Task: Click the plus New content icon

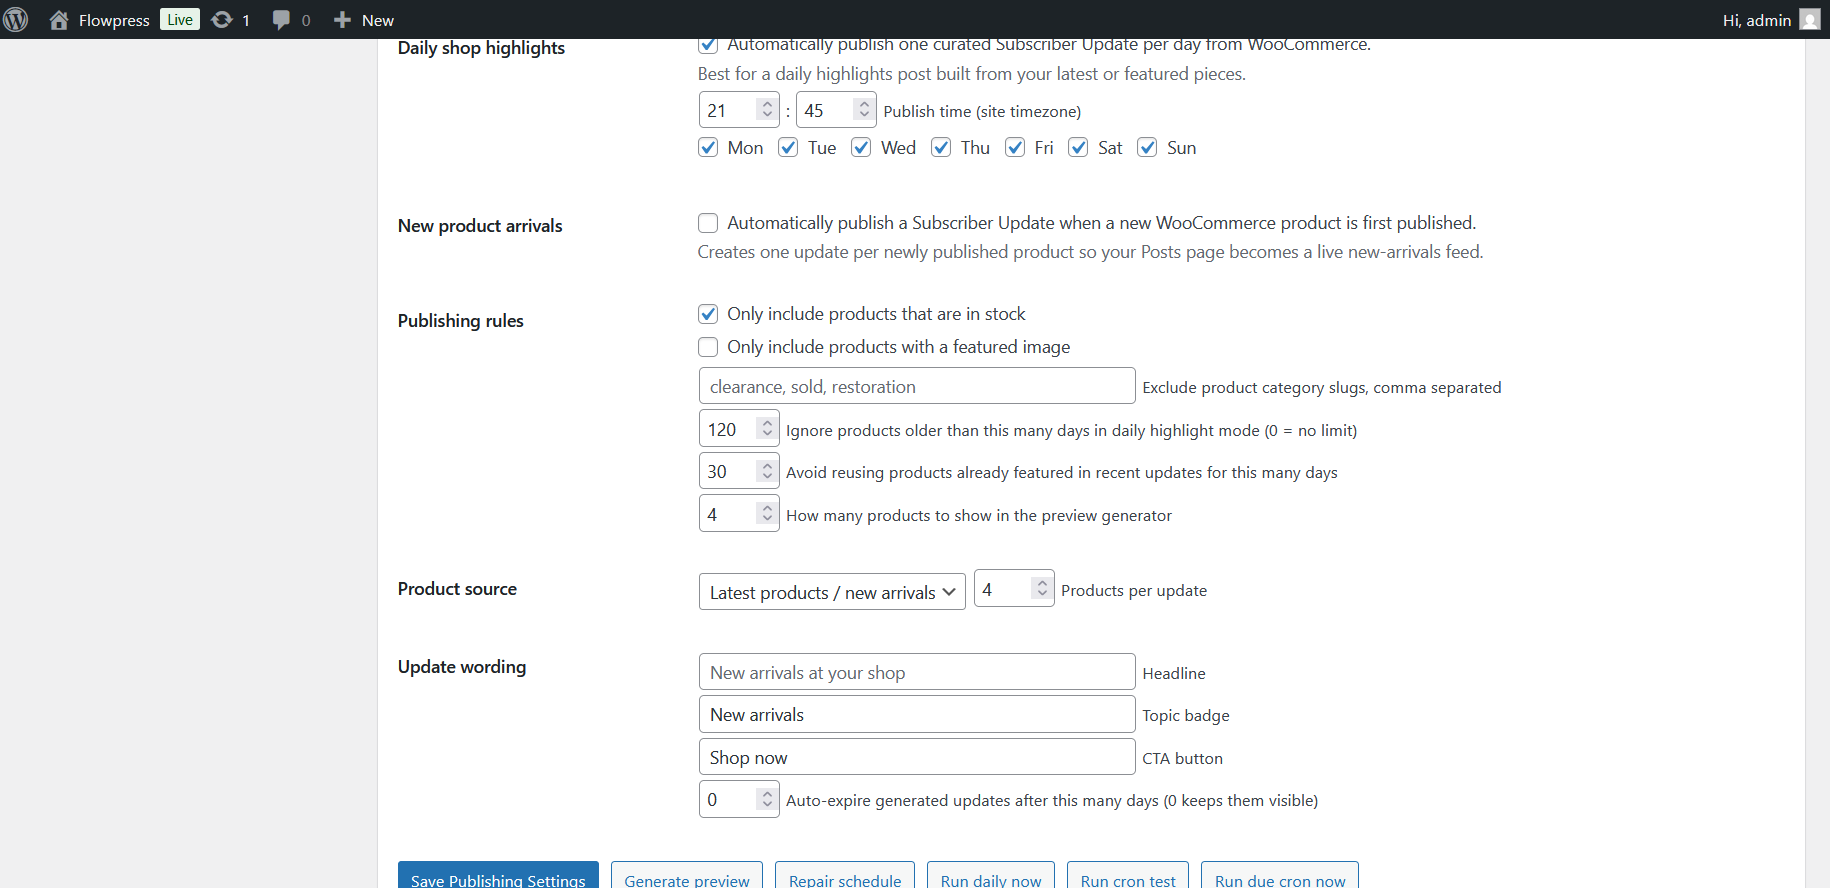Action: coord(342,20)
